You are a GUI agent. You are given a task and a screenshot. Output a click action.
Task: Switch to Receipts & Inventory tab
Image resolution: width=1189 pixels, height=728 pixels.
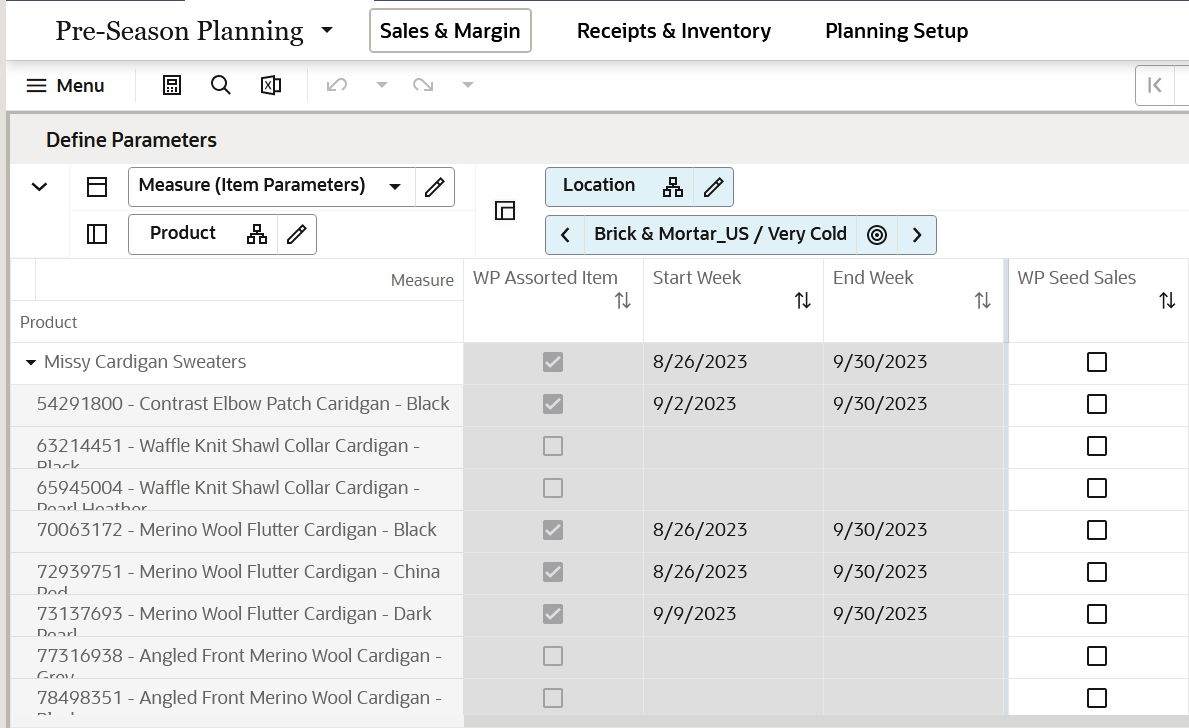tap(673, 31)
